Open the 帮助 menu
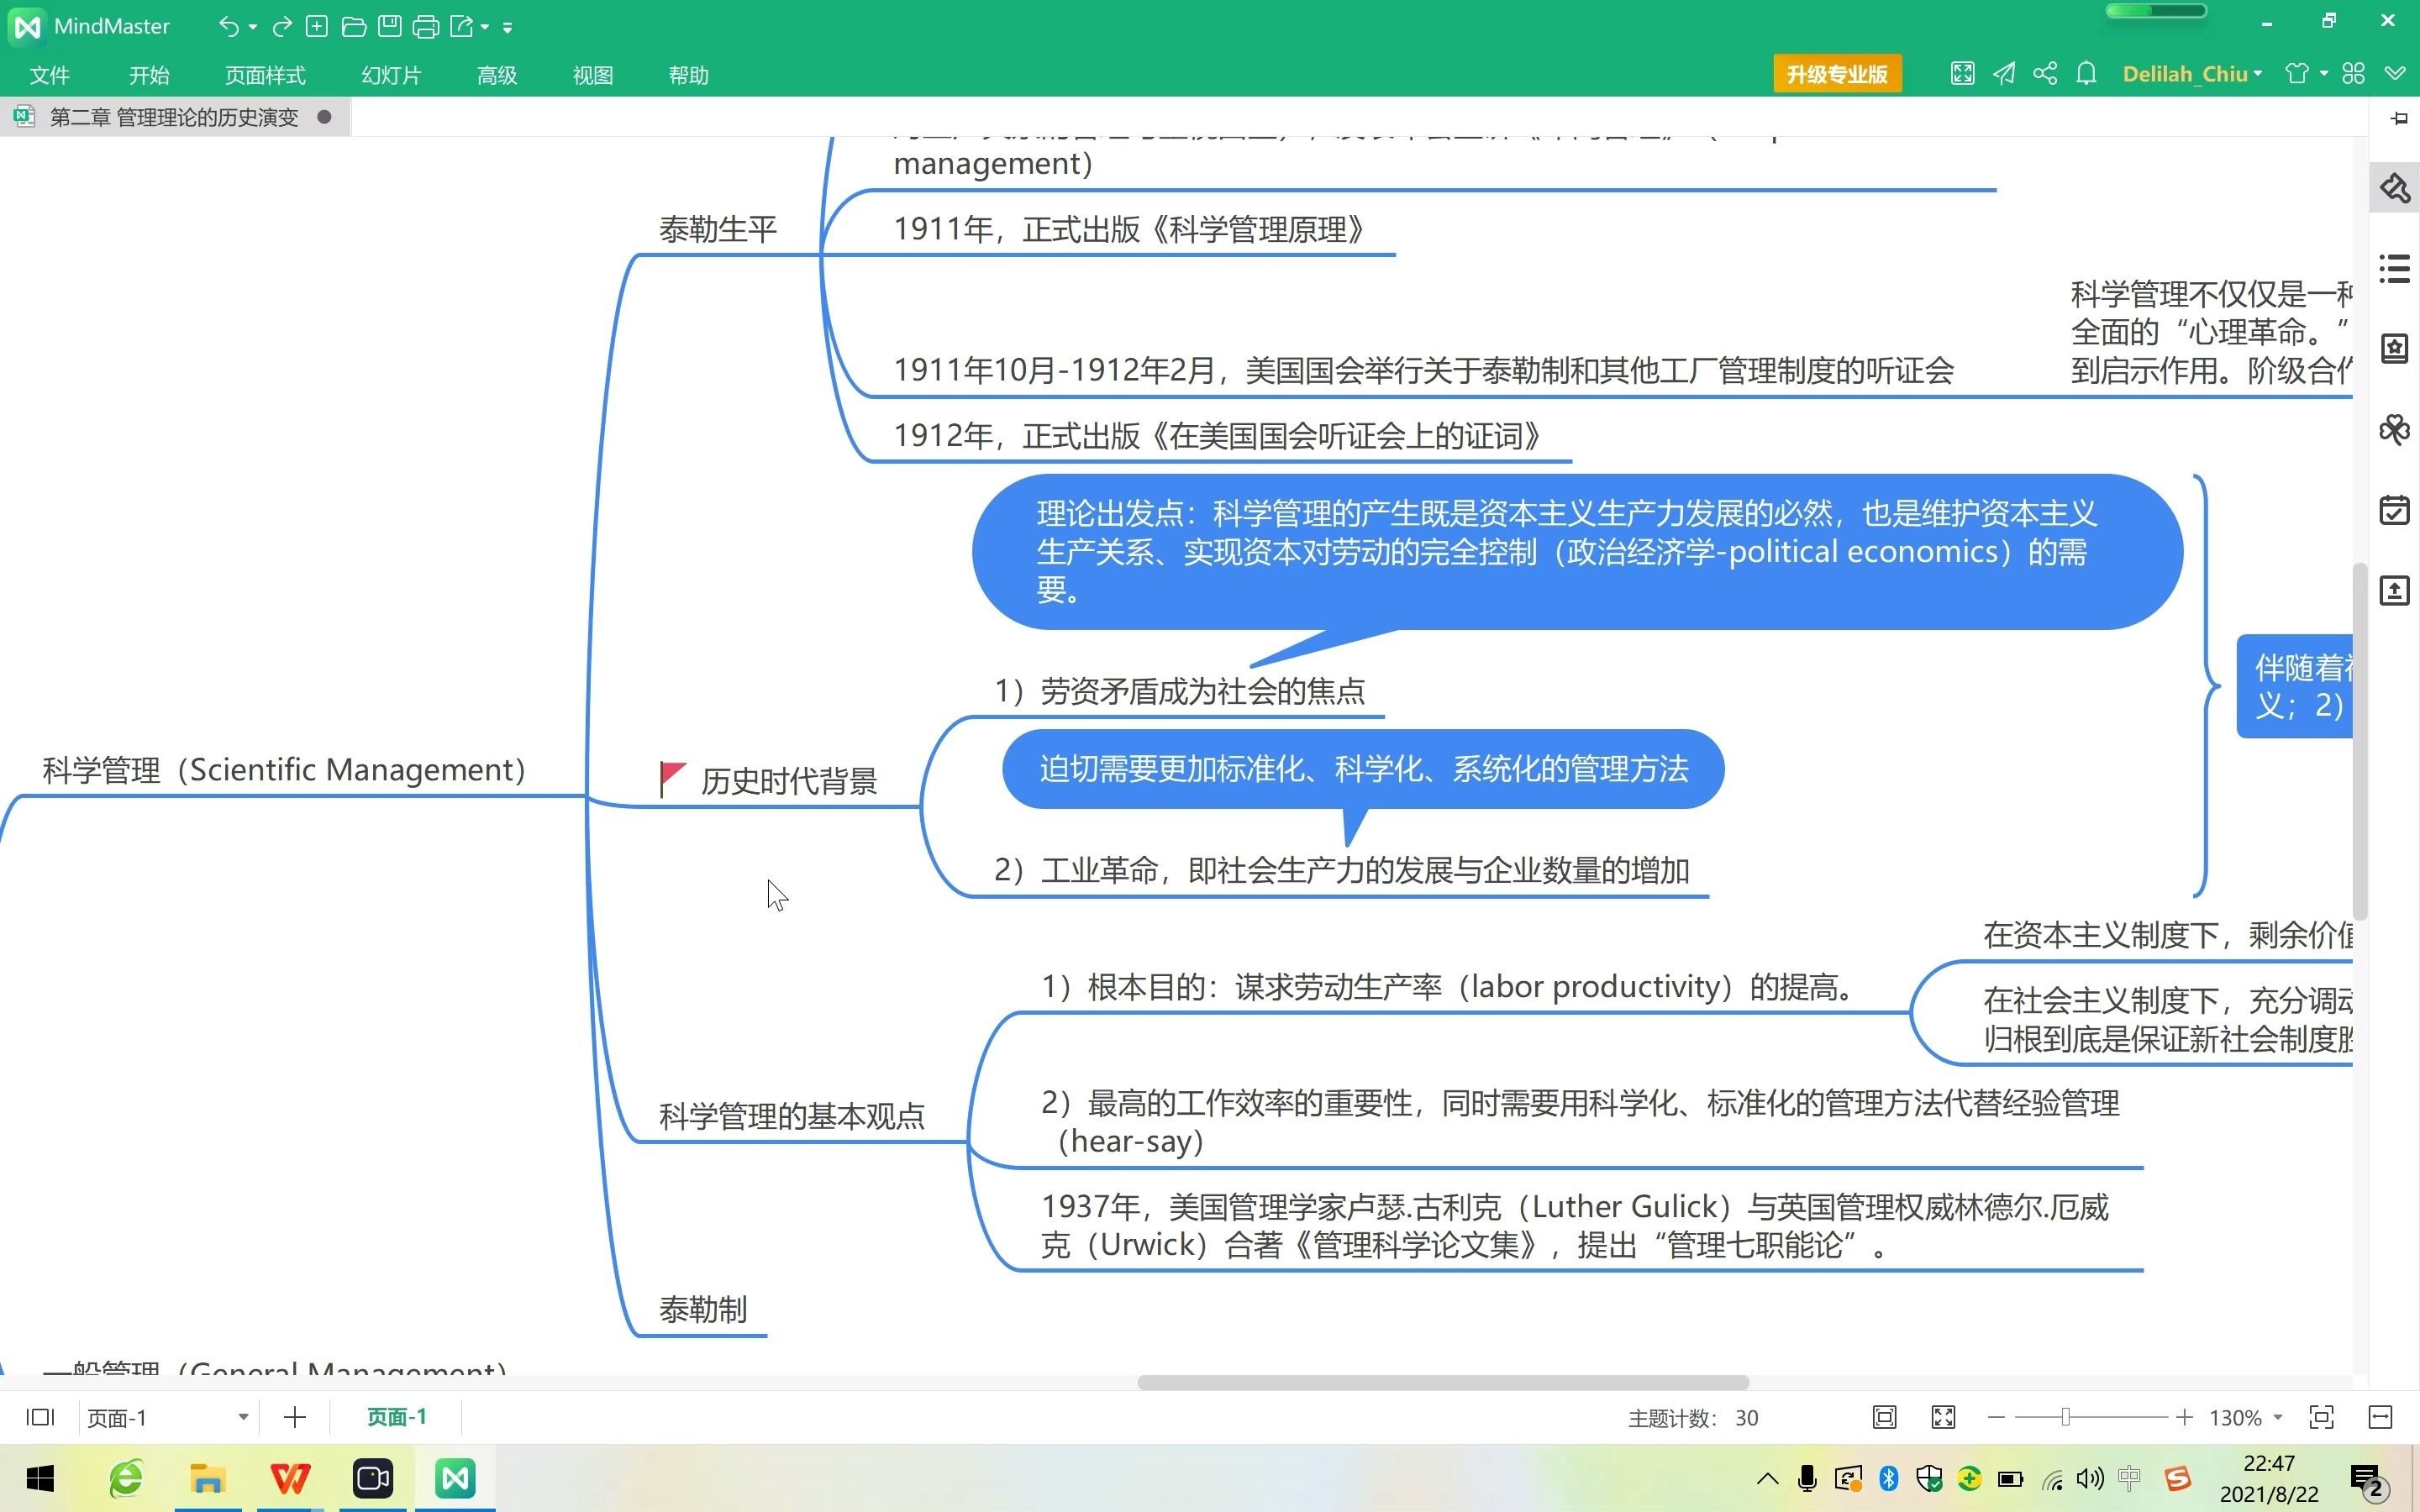2420x1512 pixels. click(x=689, y=75)
